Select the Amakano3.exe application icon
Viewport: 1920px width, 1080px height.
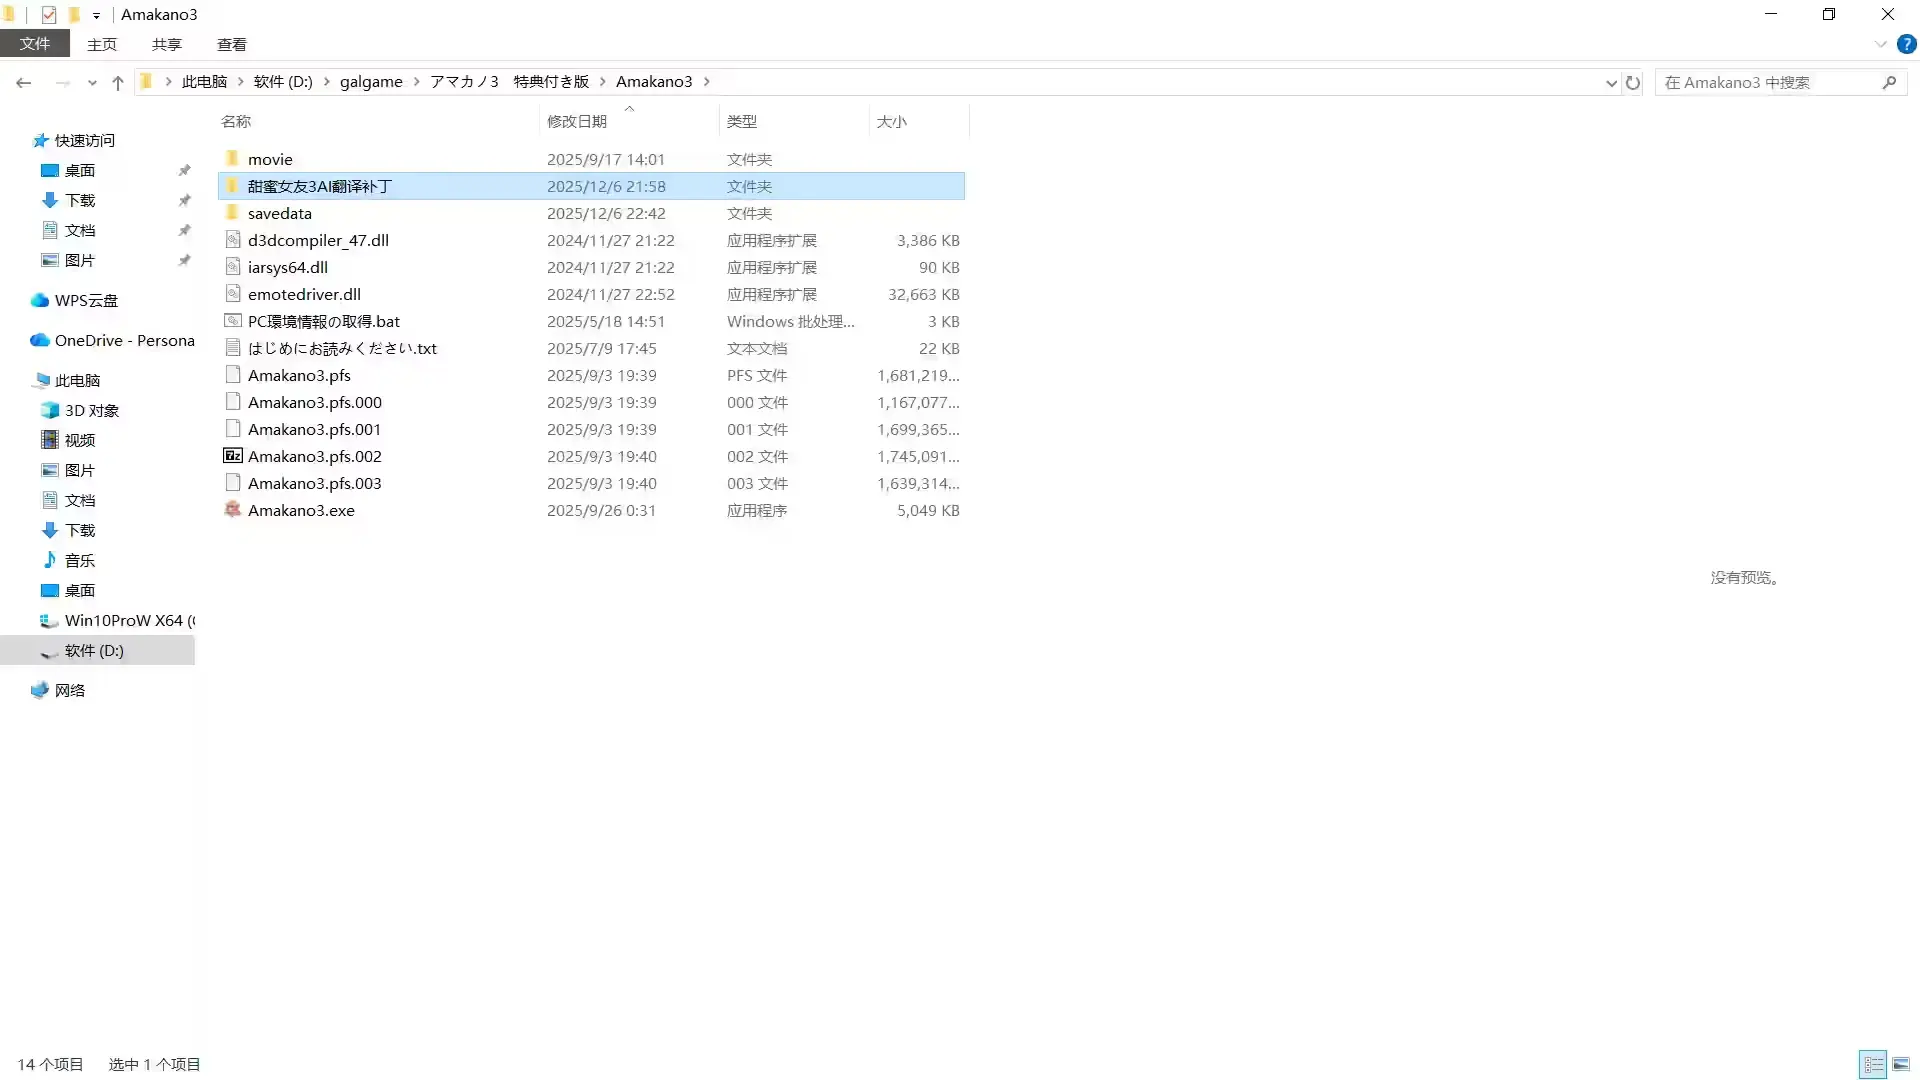(x=233, y=510)
